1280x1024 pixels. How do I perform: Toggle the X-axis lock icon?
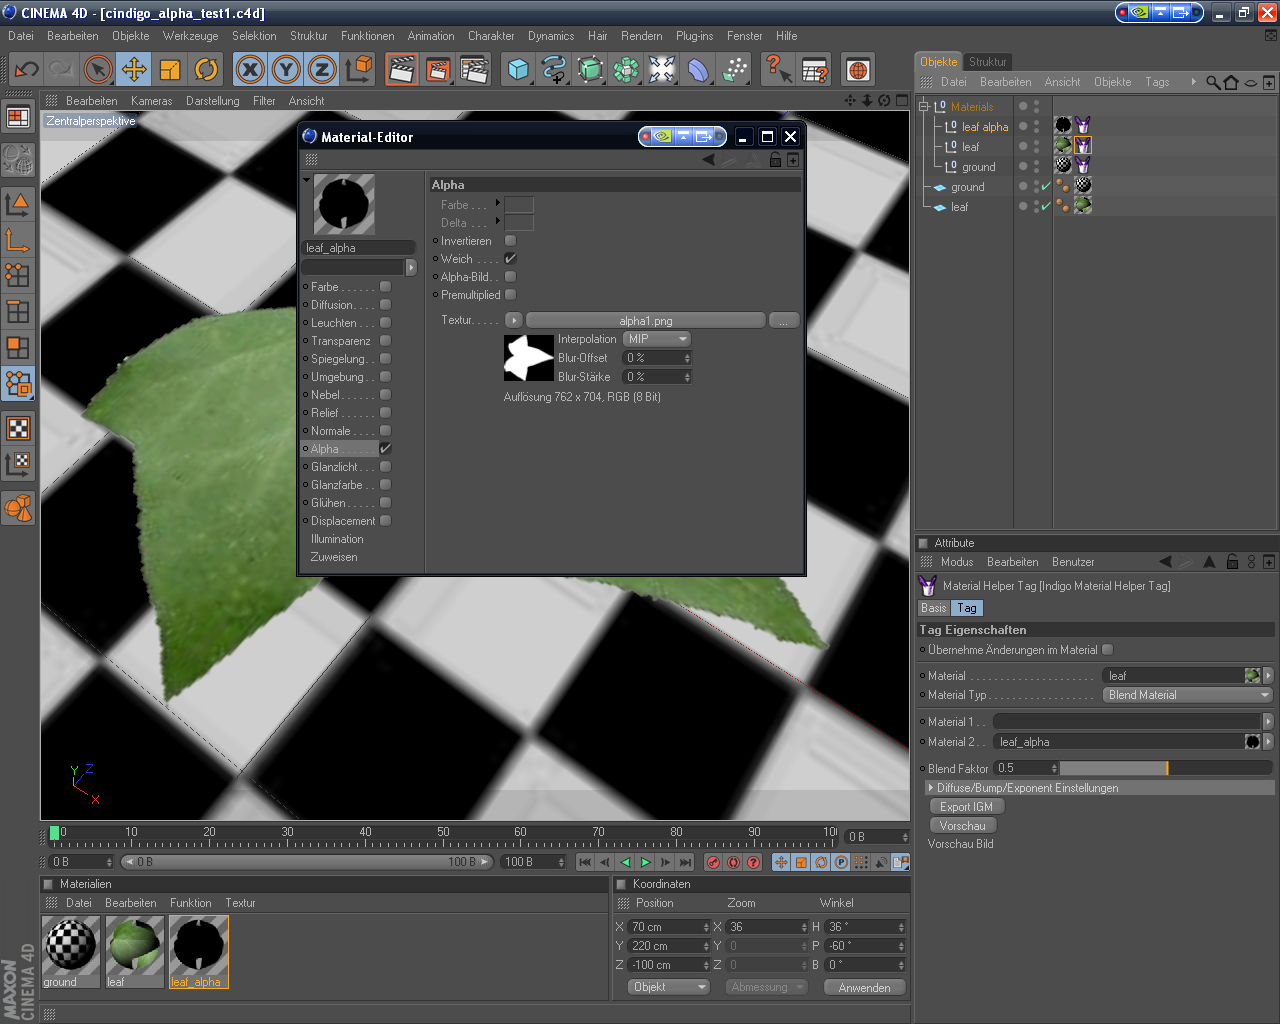point(250,70)
